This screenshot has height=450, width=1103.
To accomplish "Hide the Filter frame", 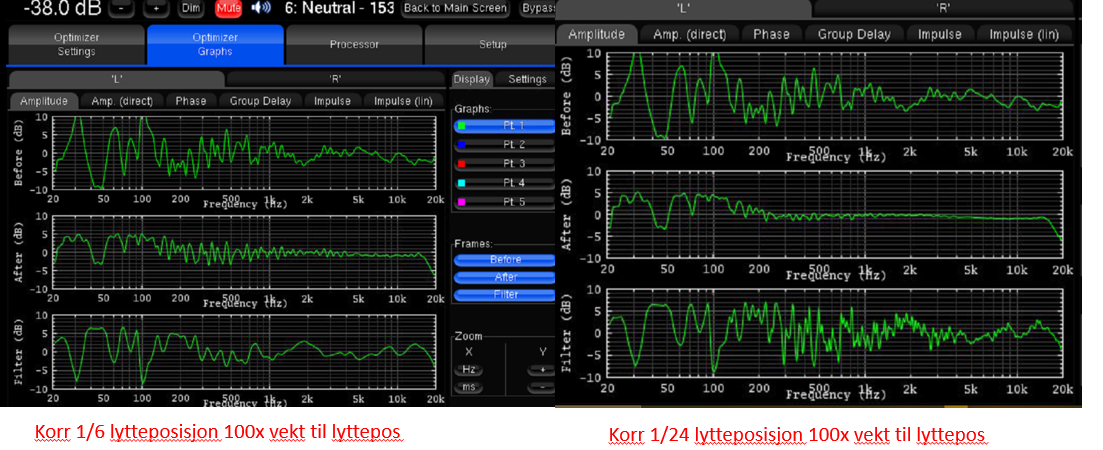I will tap(504, 295).
